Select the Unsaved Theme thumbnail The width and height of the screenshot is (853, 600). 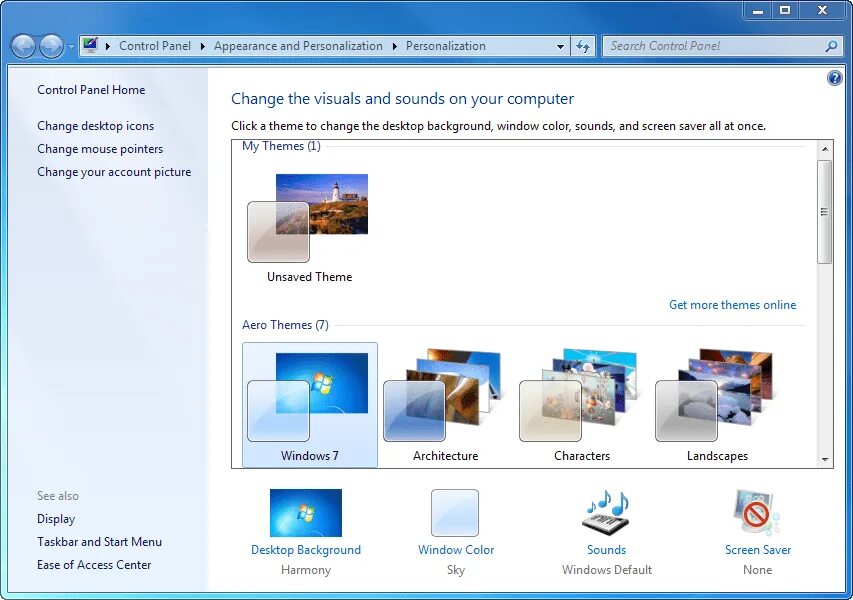click(308, 218)
